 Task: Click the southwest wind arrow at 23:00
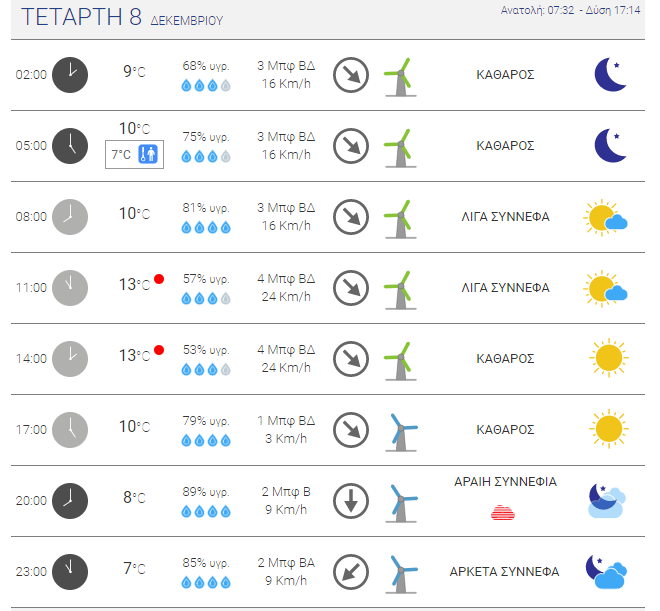click(x=351, y=572)
